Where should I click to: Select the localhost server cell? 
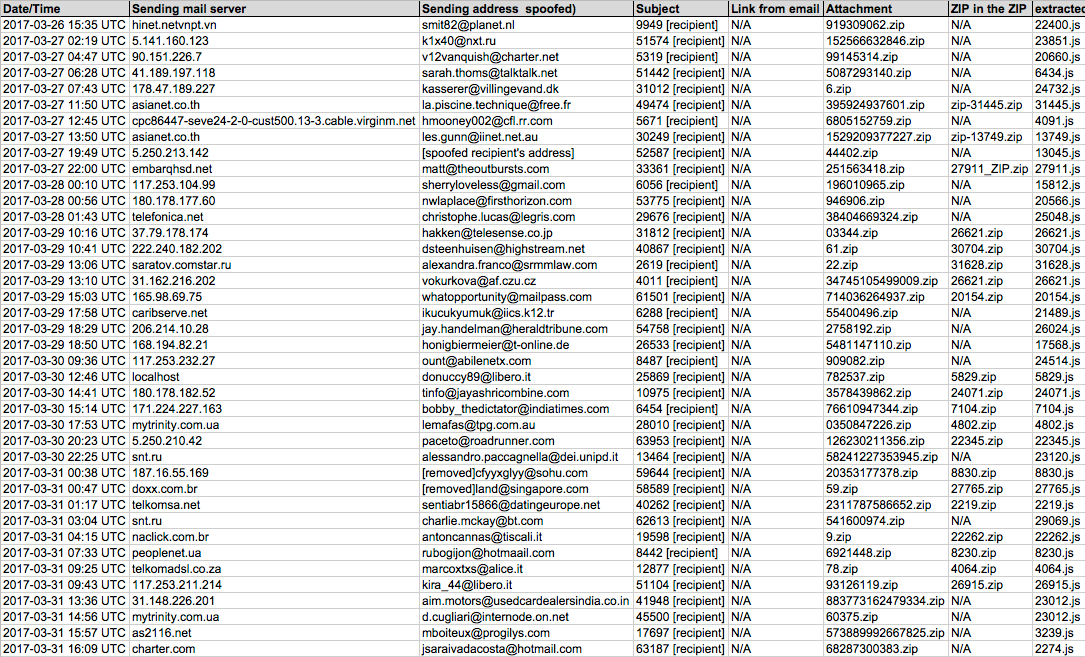click(274, 377)
